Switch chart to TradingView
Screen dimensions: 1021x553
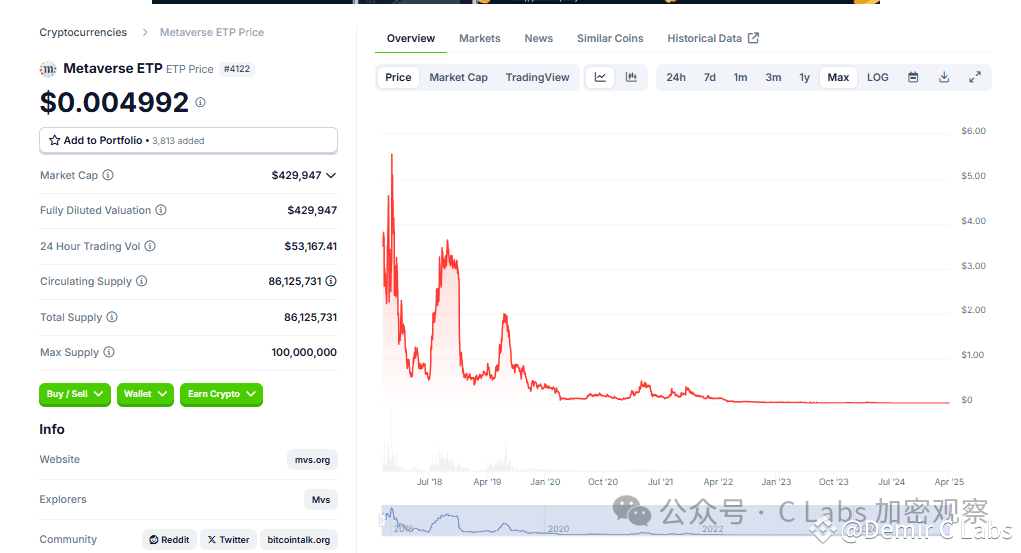[537, 77]
